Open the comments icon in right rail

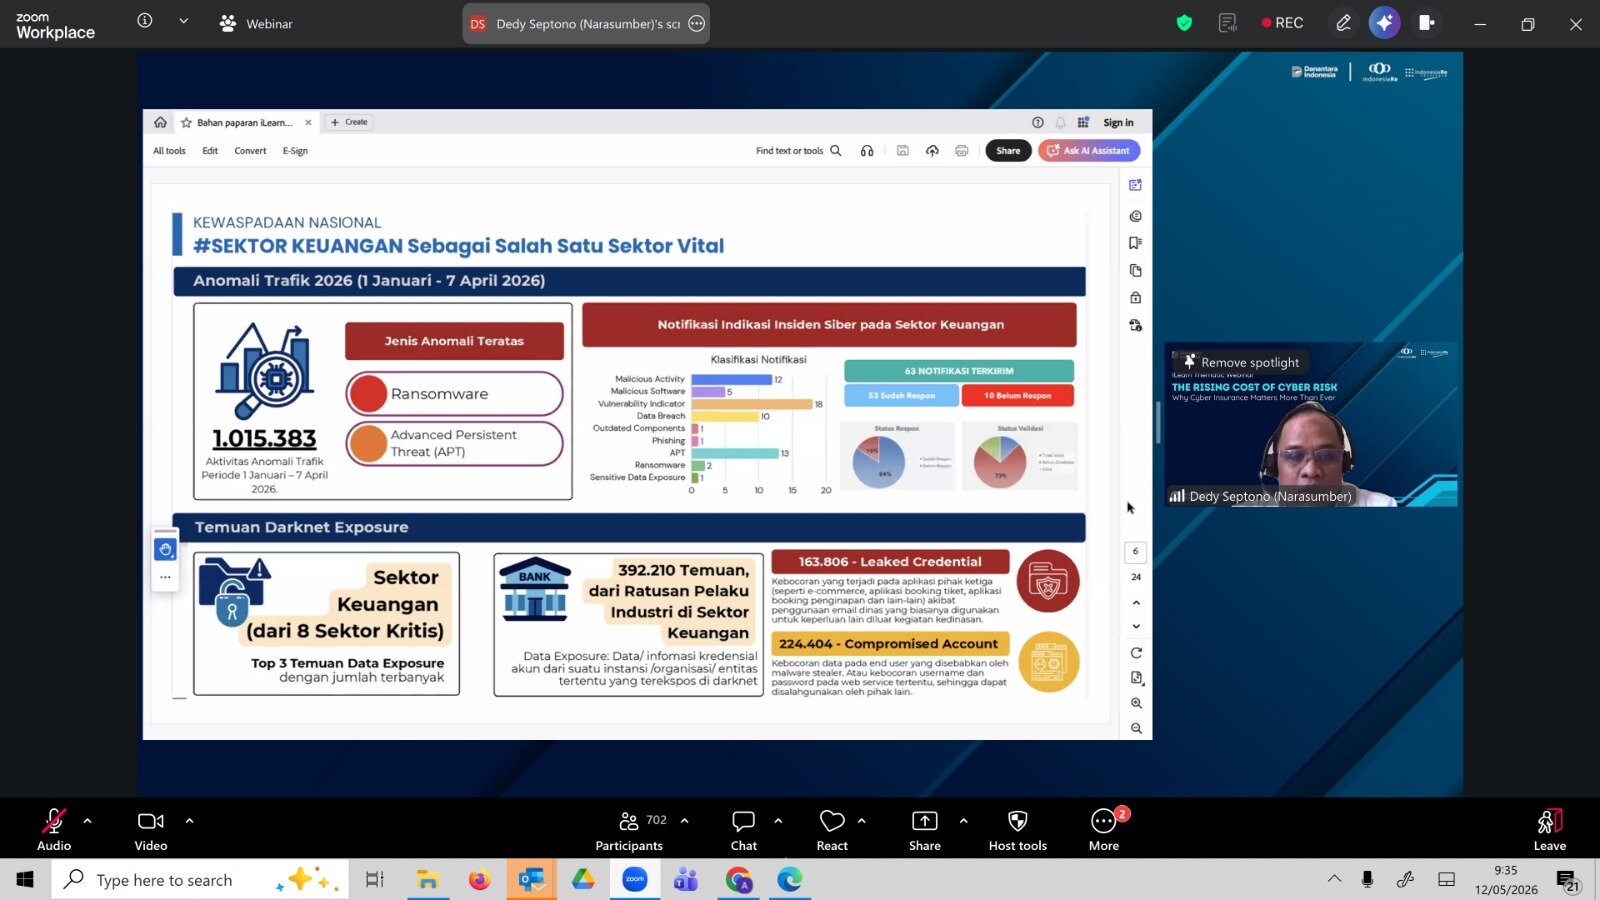pos(1136,216)
